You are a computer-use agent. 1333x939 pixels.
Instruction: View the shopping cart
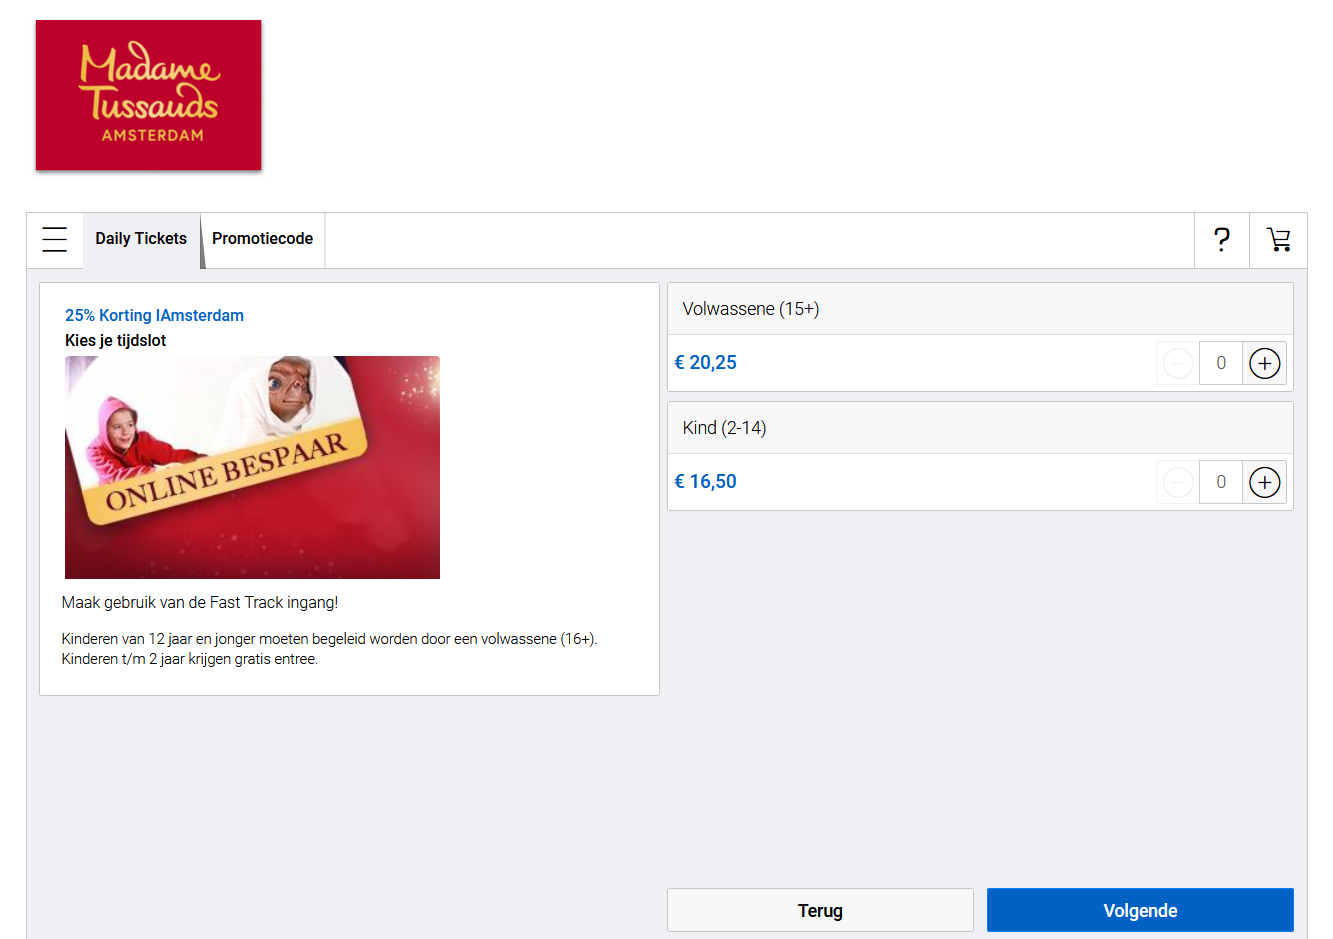click(x=1279, y=240)
